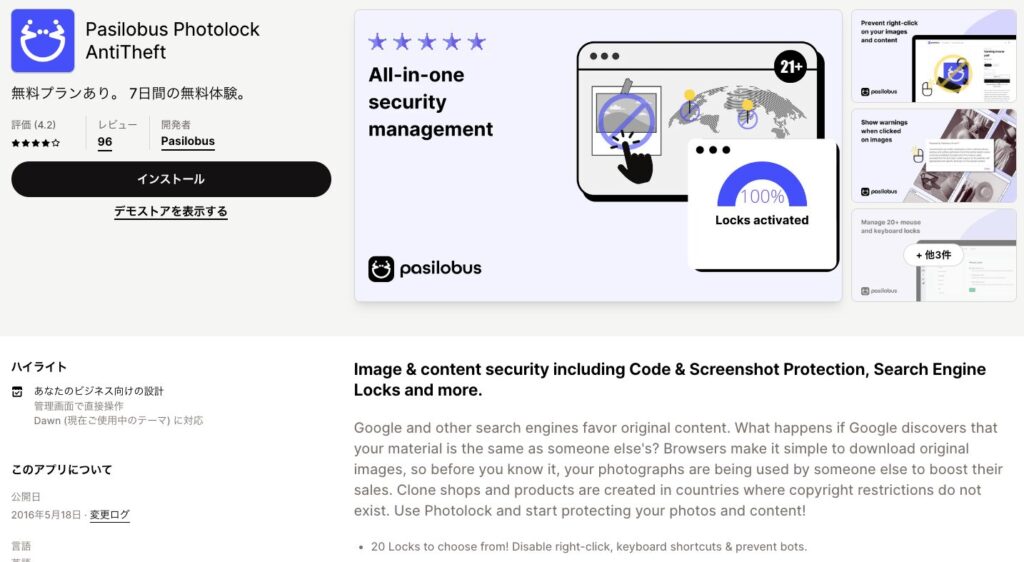Click the app title Pasilobus Photolock AntiTheft
This screenshot has height=562, width=1024.
pos(172,40)
